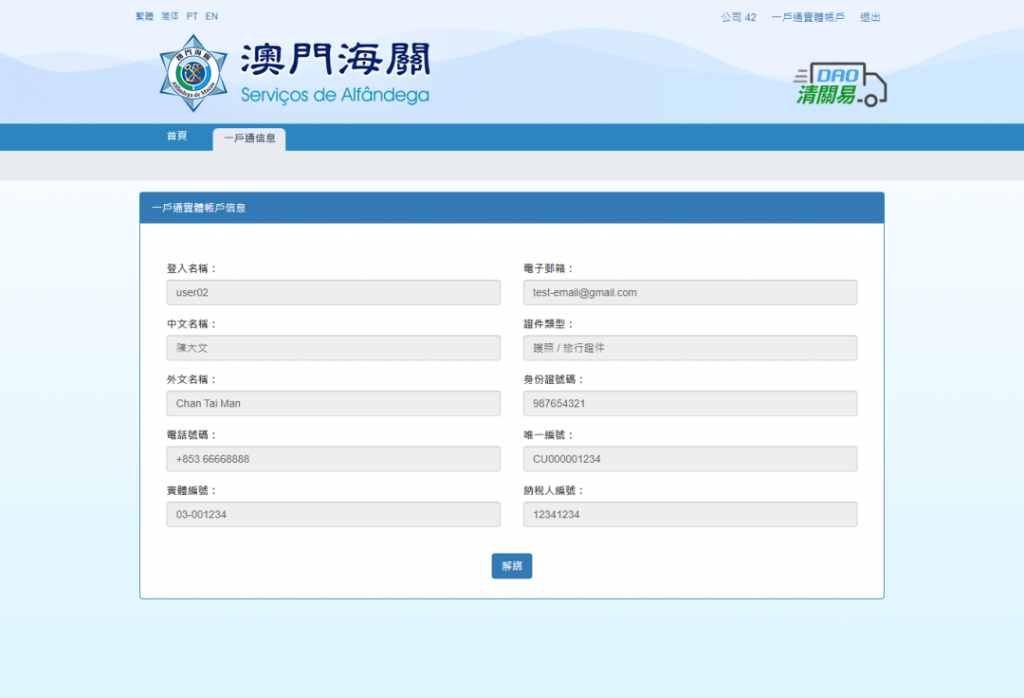Click the 外文名稱 field showing Chan Tai Man
The image size is (1024, 698).
[333, 403]
